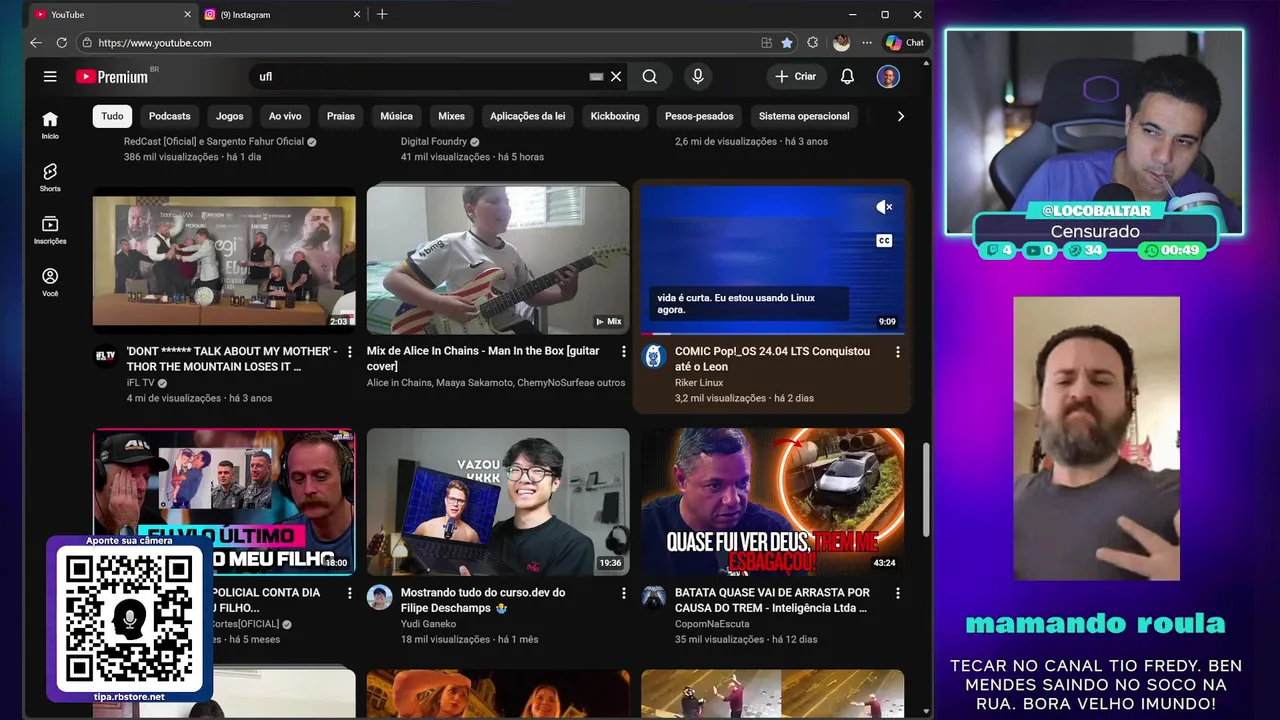Open browser settings and more menu
The image size is (1280, 720).
tap(866, 43)
